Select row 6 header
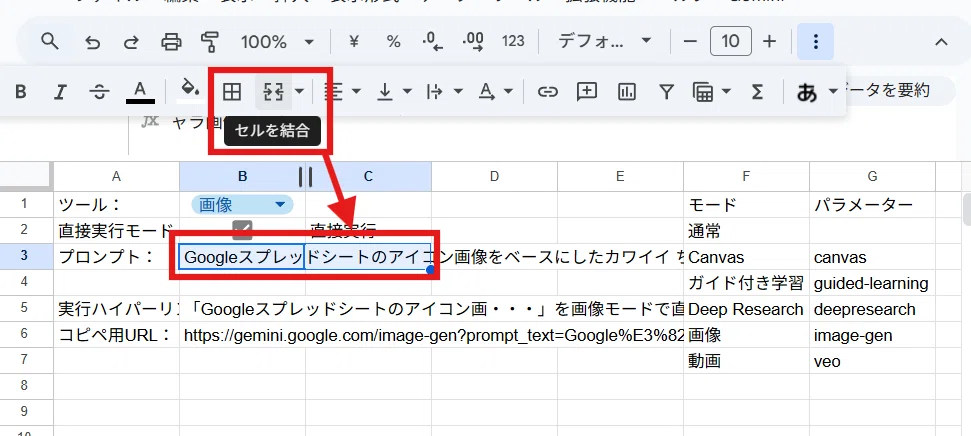971x436 pixels. tap(25, 334)
